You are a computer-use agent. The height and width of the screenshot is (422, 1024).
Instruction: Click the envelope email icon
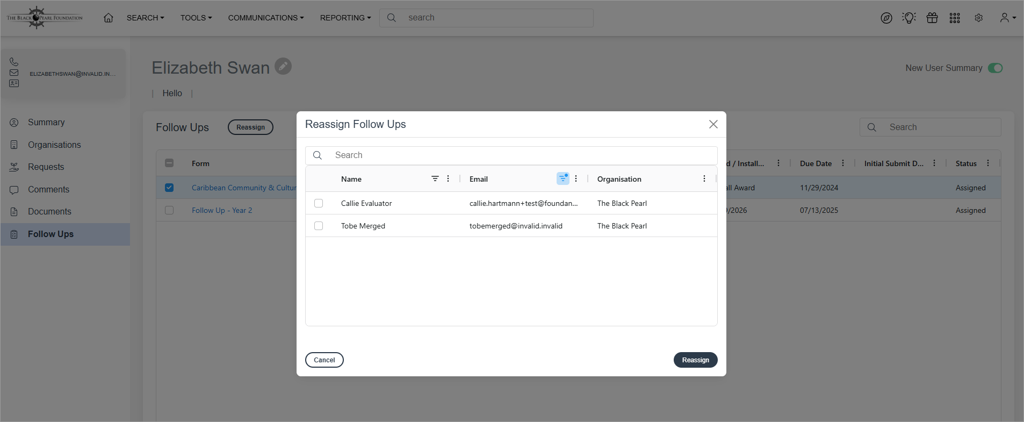14,73
